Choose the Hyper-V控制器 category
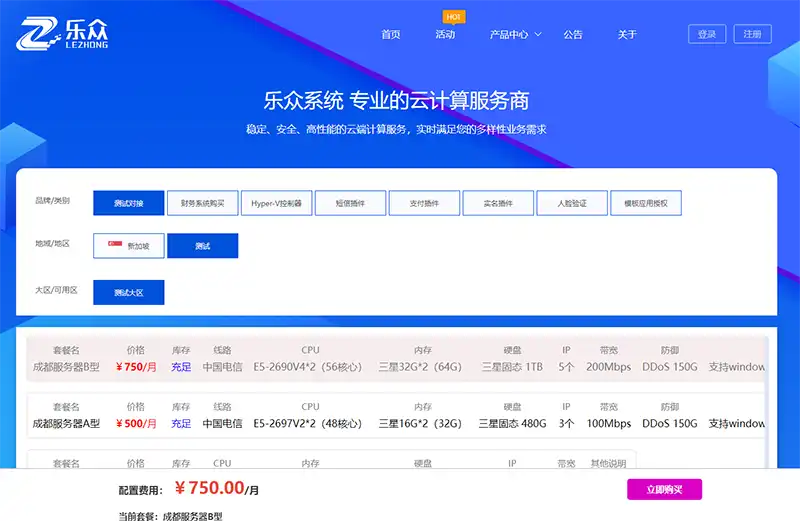800x521 pixels. [276, 203]
